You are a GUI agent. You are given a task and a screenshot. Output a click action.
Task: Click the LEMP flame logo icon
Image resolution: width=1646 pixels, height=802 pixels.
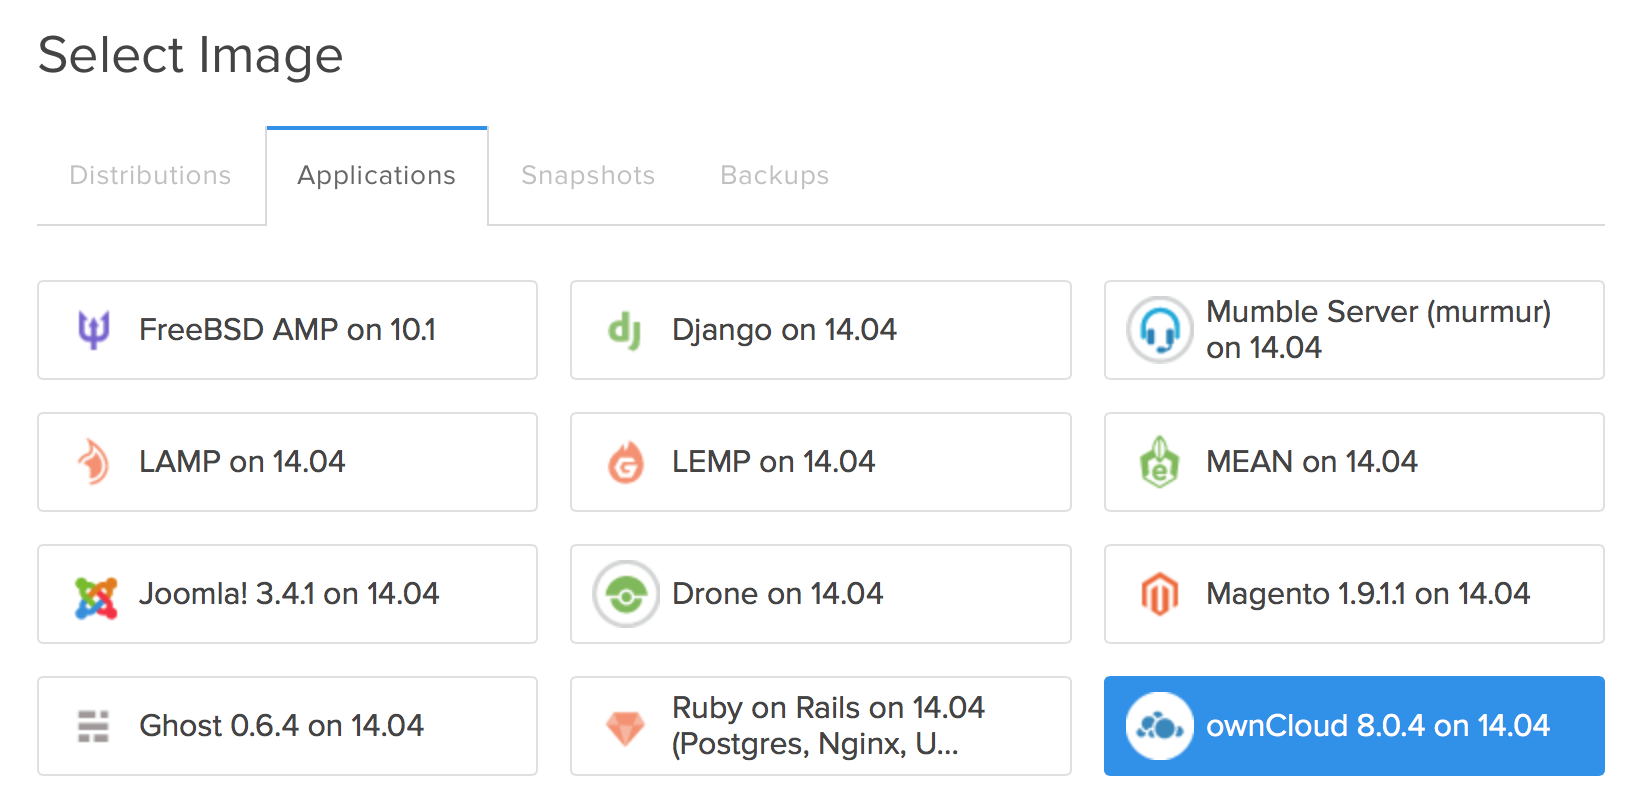tap(626, 462)
